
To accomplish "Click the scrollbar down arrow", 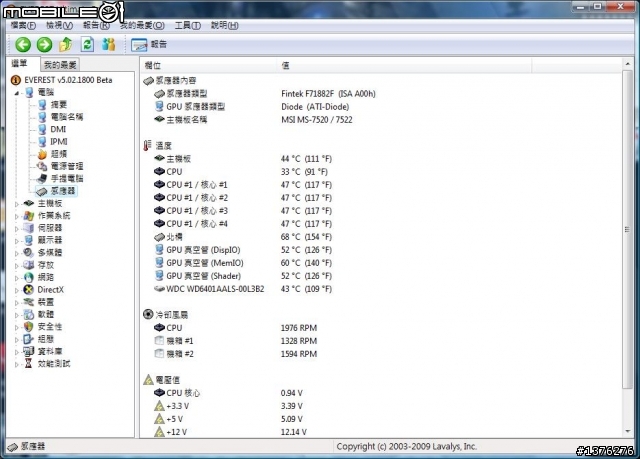I will coord(627,432).
